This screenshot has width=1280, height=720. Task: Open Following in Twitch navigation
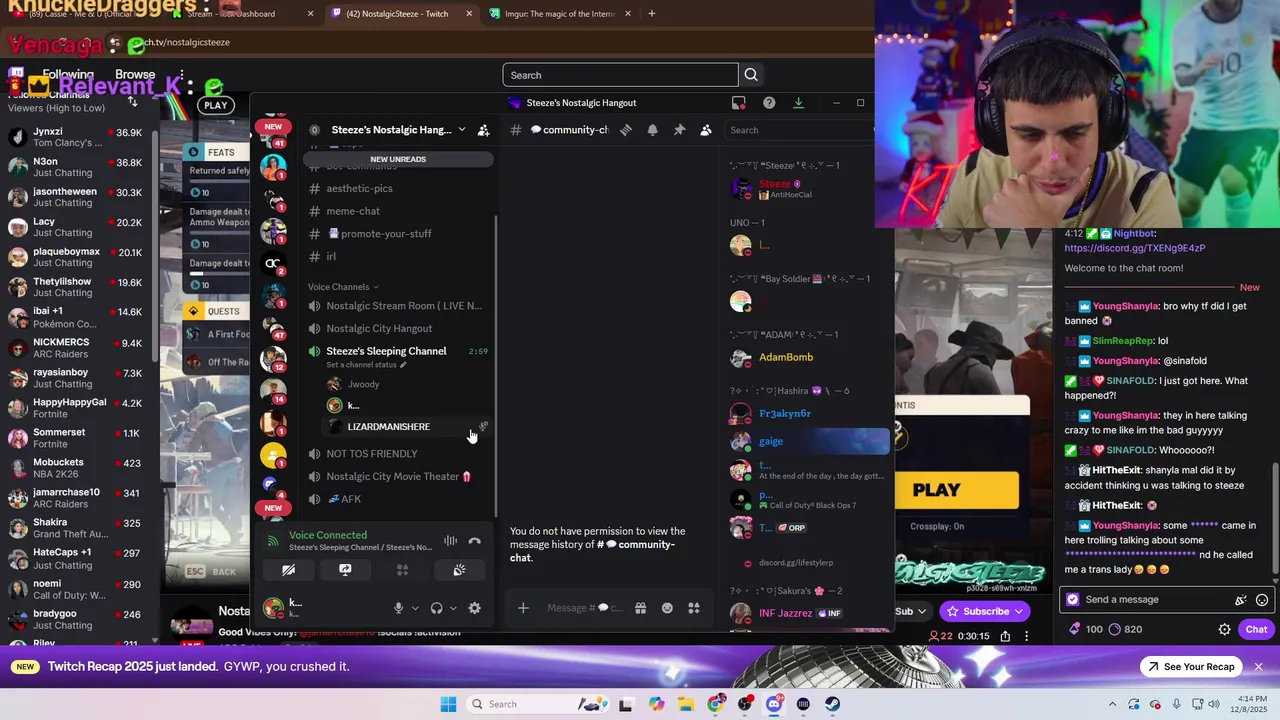[x=68, y=75]
